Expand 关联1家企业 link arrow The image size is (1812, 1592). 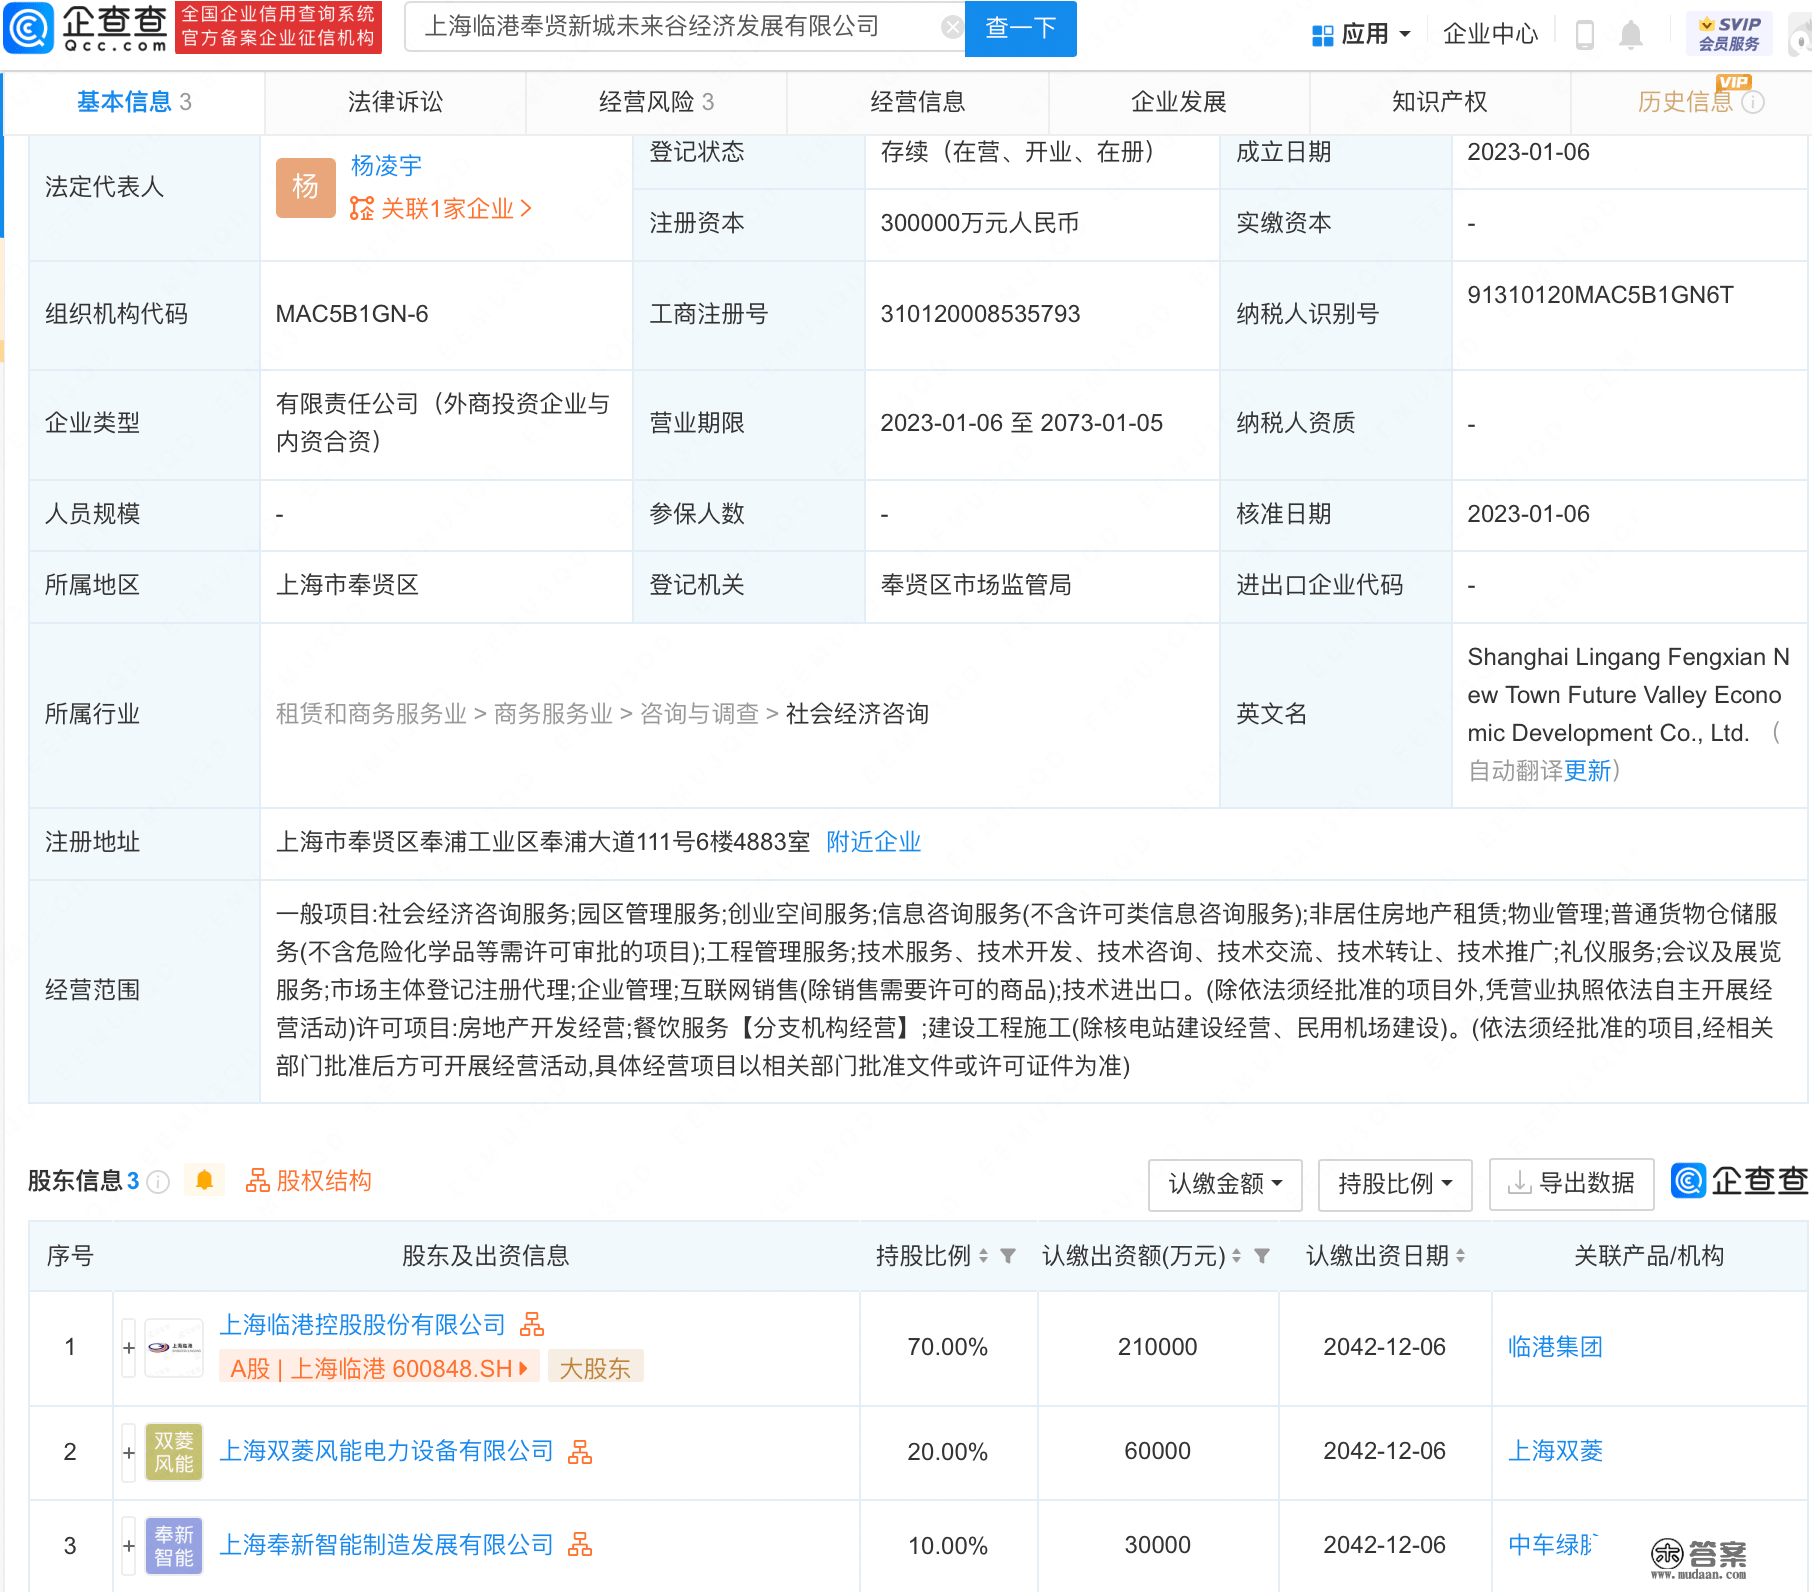[526, 209]
